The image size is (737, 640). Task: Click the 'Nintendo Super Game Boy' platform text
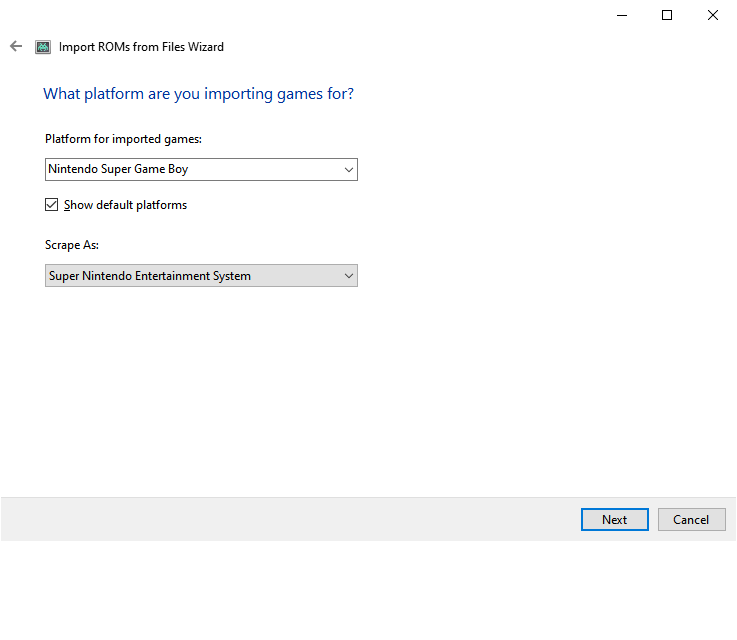(118, 169)
